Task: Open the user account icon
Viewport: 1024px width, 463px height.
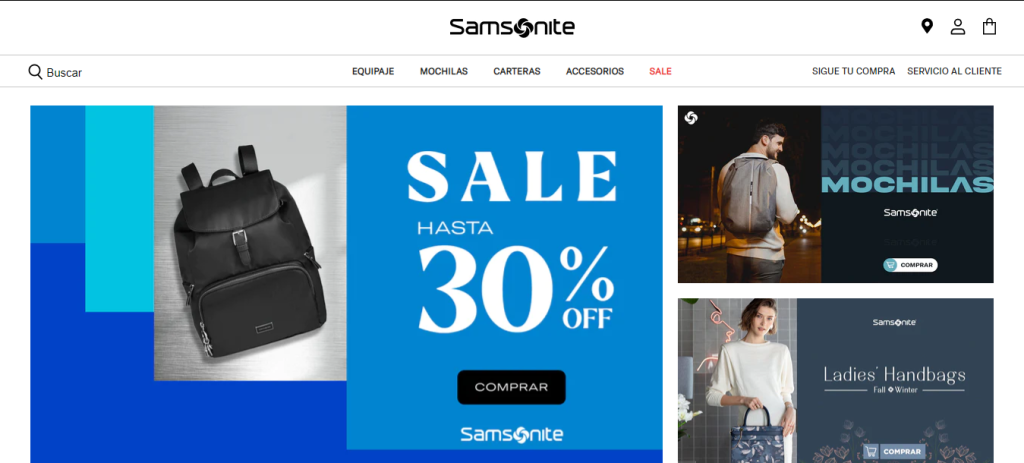Action: (x=957, y=27)
